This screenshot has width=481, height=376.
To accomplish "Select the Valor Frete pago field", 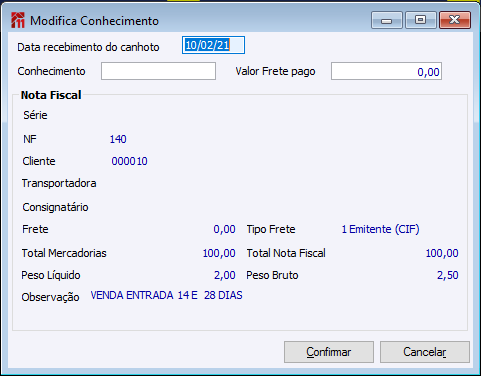I will (386, 71).
